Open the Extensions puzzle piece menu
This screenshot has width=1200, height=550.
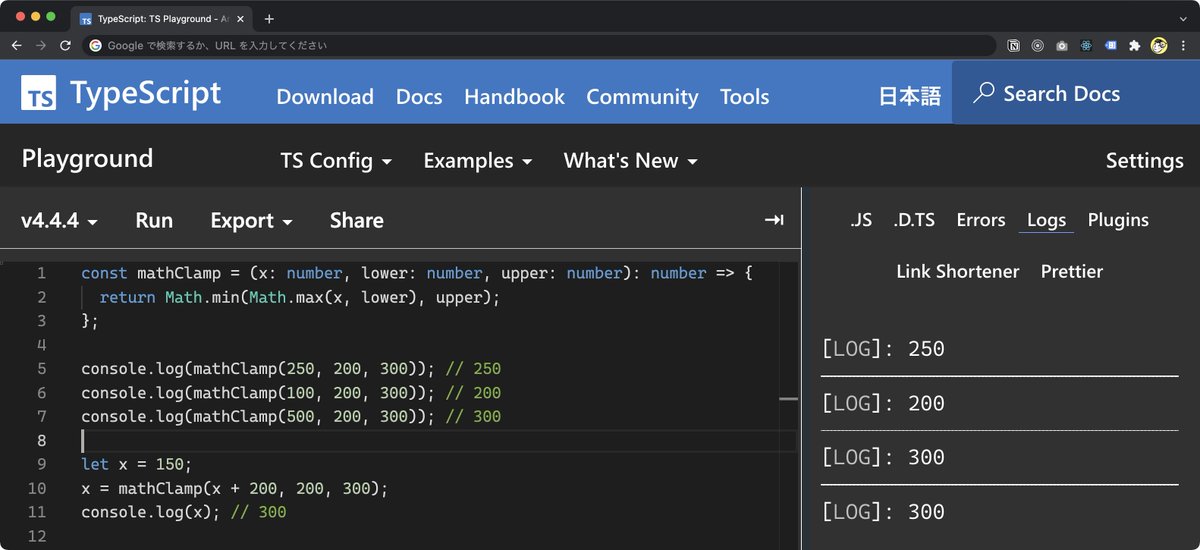click(1134, 45)
